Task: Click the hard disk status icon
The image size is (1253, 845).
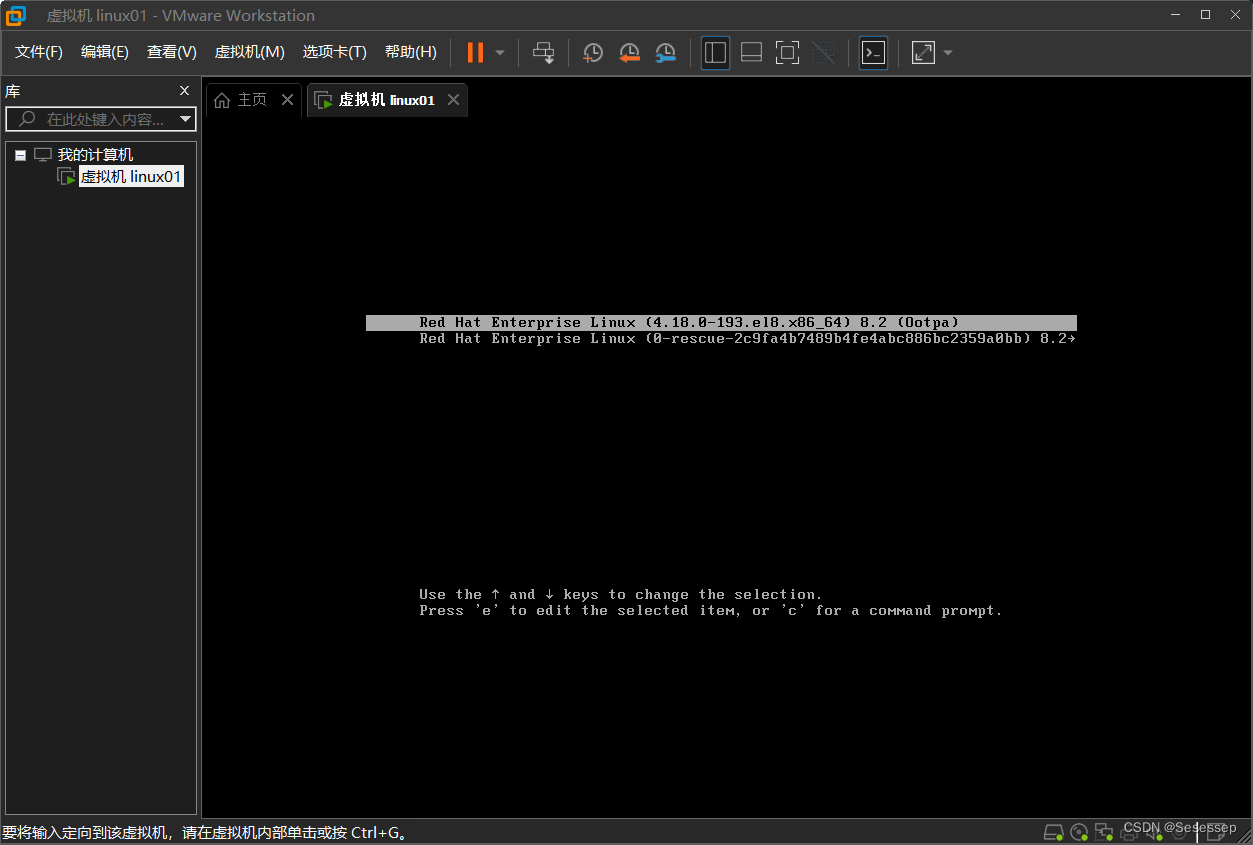Action: pos(1053,832)
